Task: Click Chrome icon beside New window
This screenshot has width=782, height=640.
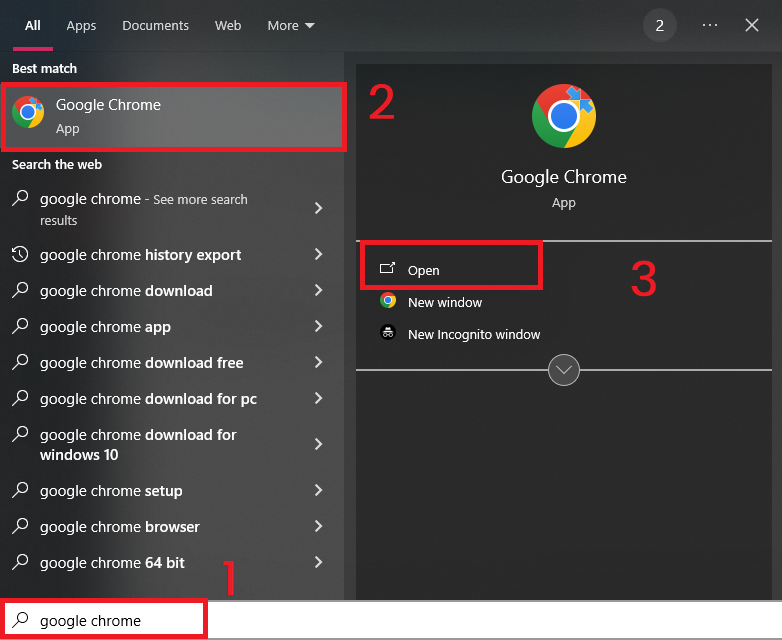Action: coord(388,301)
